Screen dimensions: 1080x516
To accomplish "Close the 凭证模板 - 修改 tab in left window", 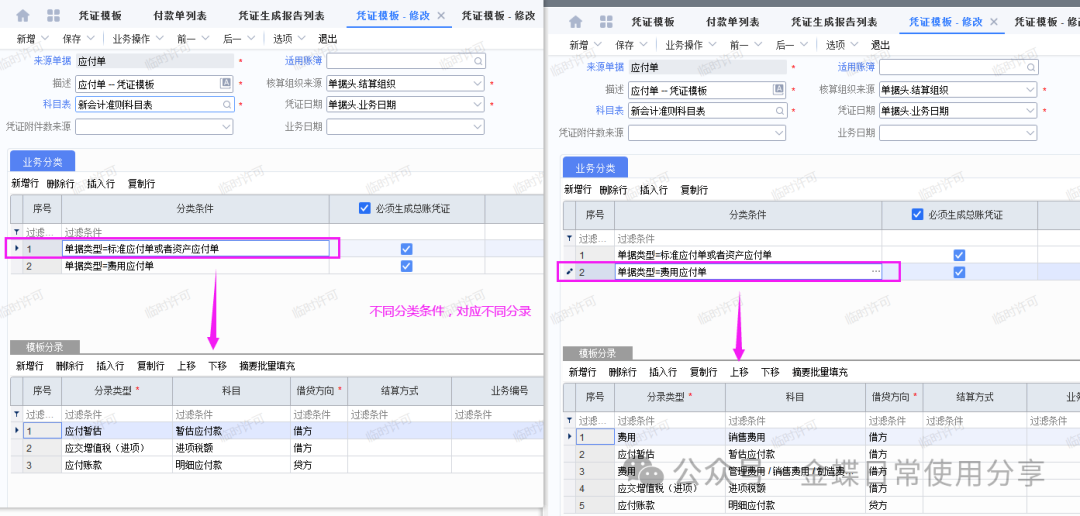I will click(443, 16).
